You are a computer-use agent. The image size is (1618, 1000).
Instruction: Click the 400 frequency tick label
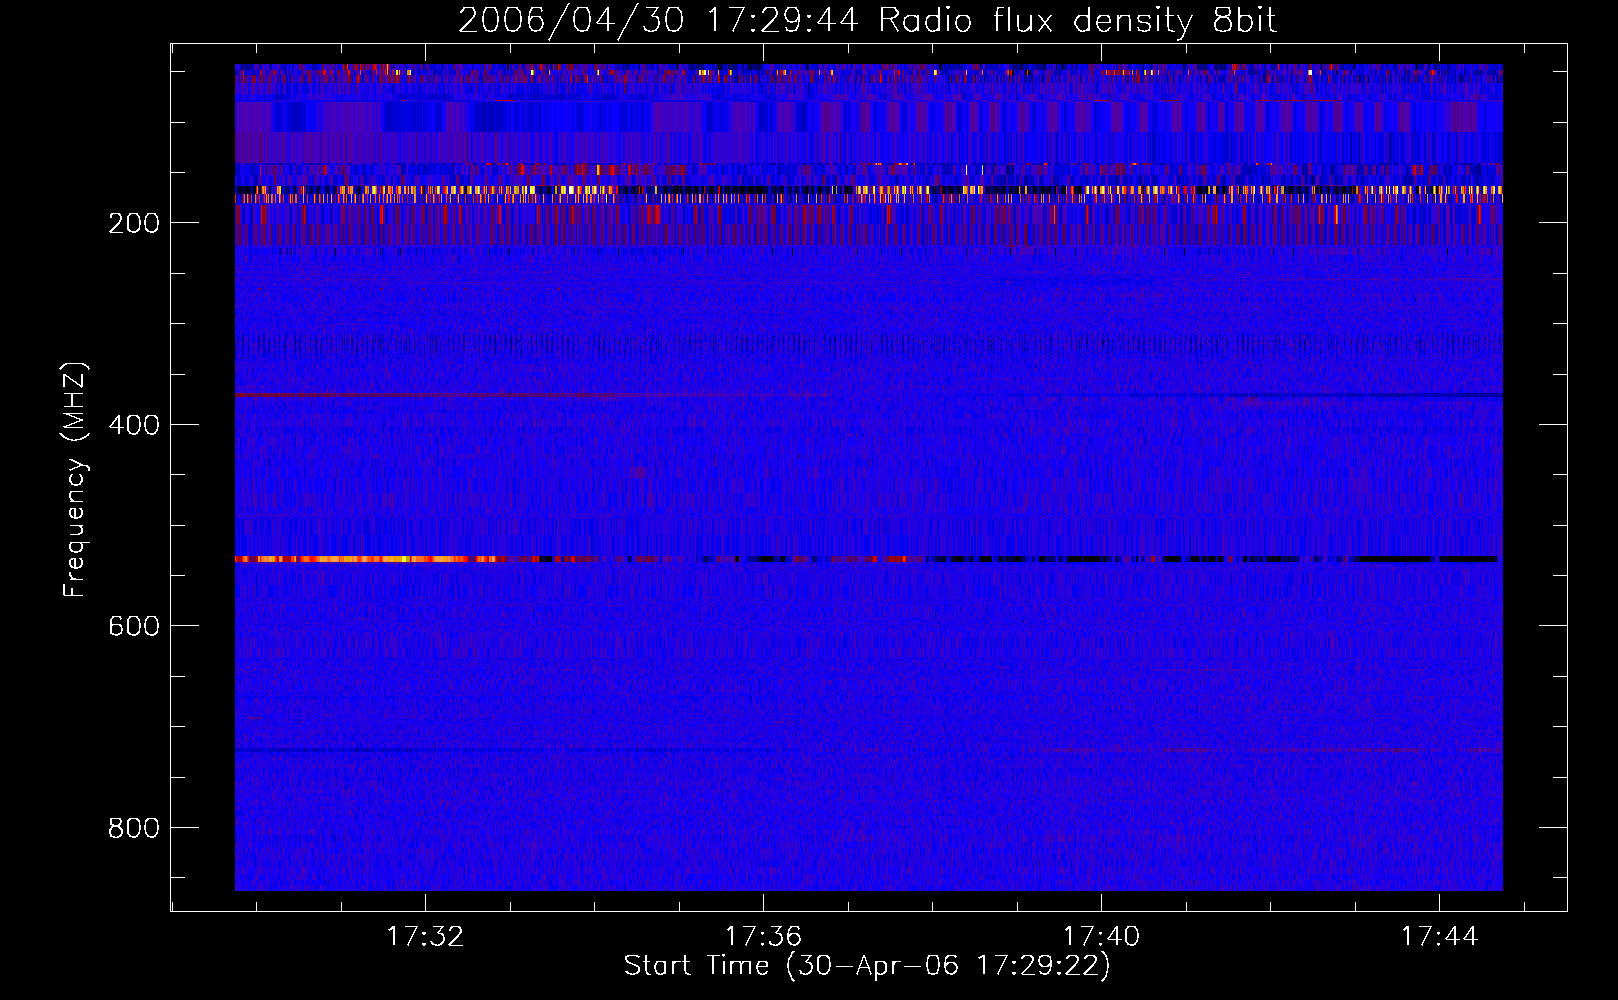(x=134, y=425)
